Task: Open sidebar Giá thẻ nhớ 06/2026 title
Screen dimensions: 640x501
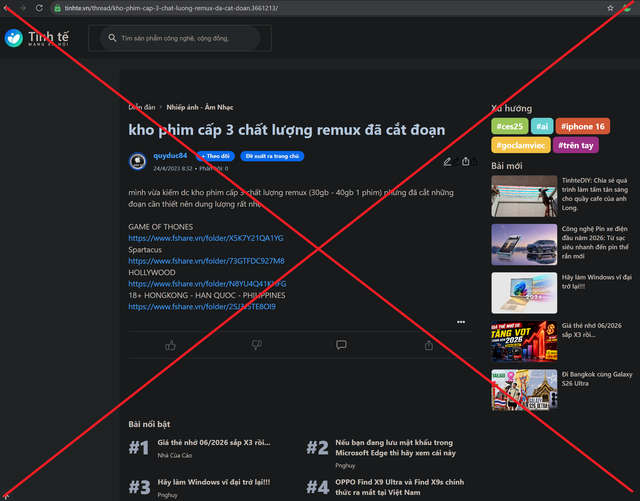Action: (x=591, y=330)
